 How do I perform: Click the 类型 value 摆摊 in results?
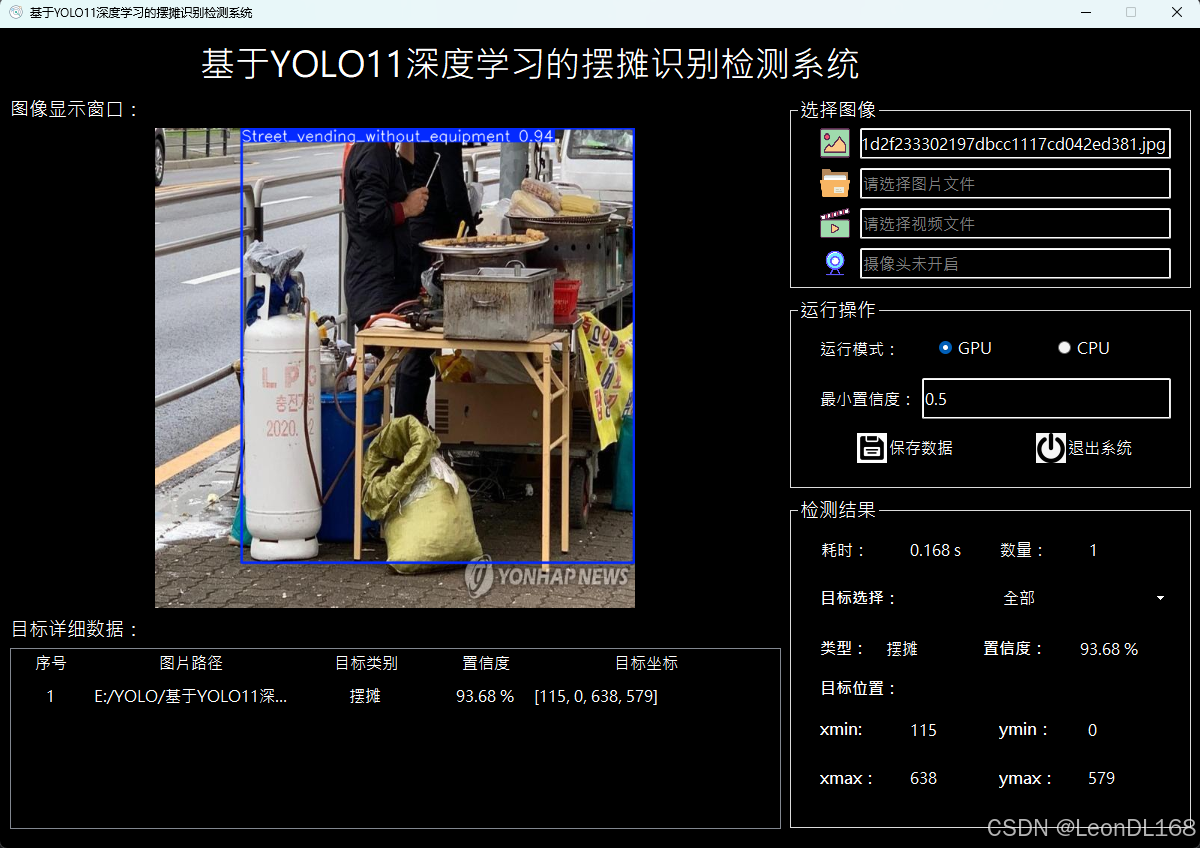click(902, 649)
